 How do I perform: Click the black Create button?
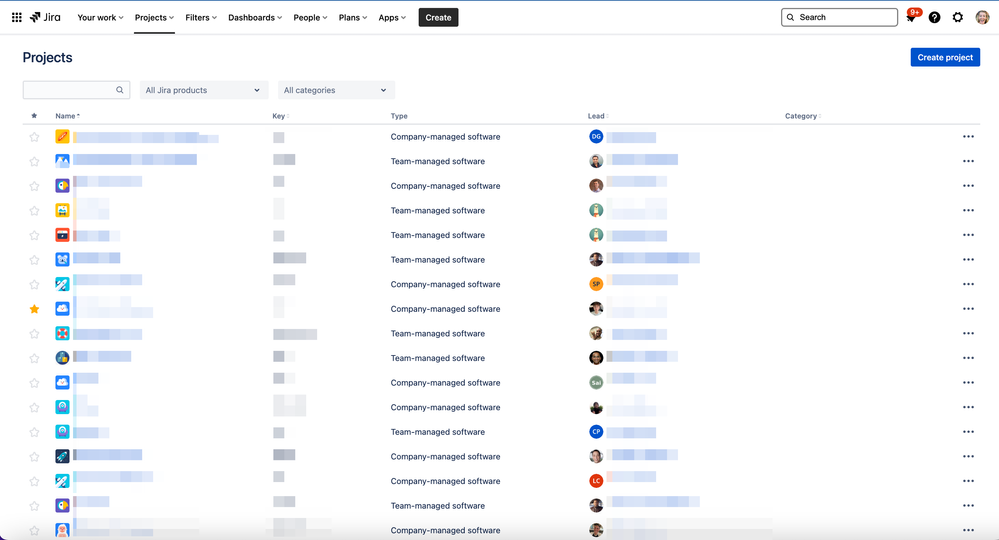[438, 17]
